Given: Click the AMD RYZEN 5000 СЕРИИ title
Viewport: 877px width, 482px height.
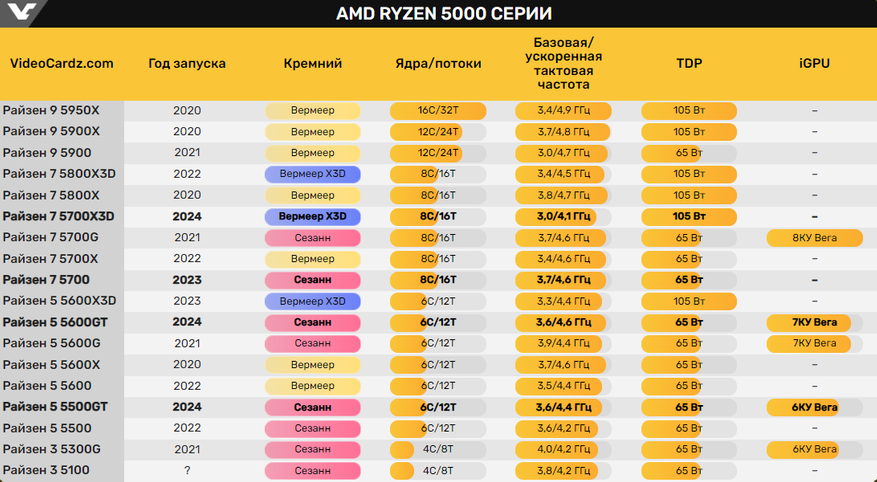Looking at the screenshot, I should click(x=437, y=14).
